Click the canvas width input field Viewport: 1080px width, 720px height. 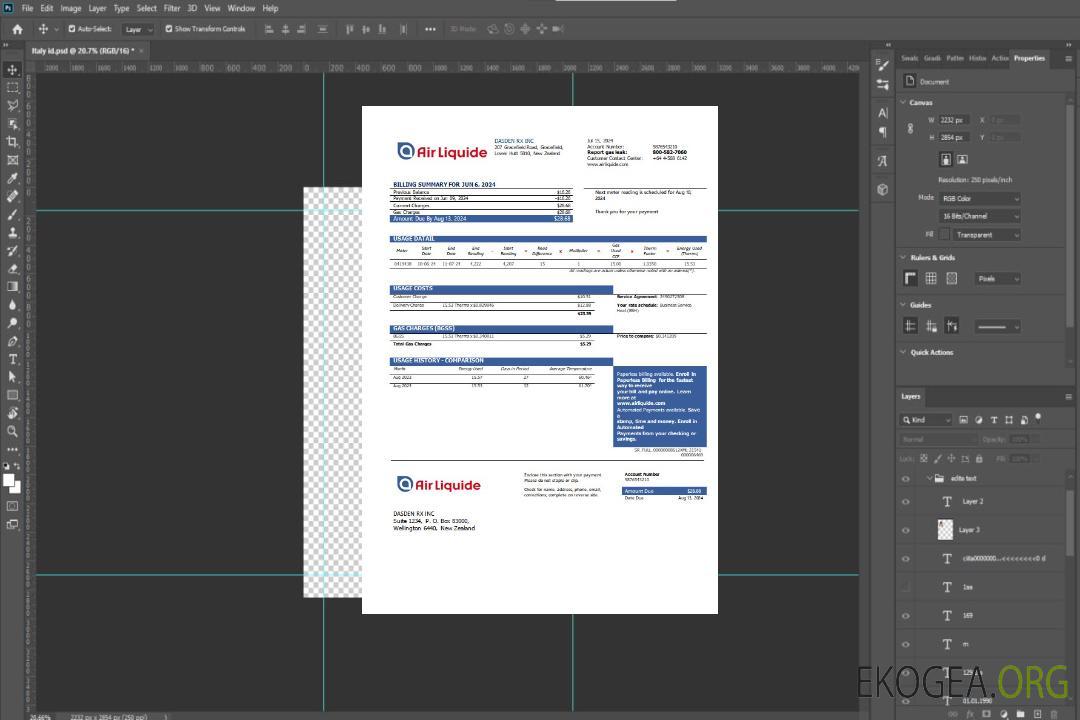(954, 120)
